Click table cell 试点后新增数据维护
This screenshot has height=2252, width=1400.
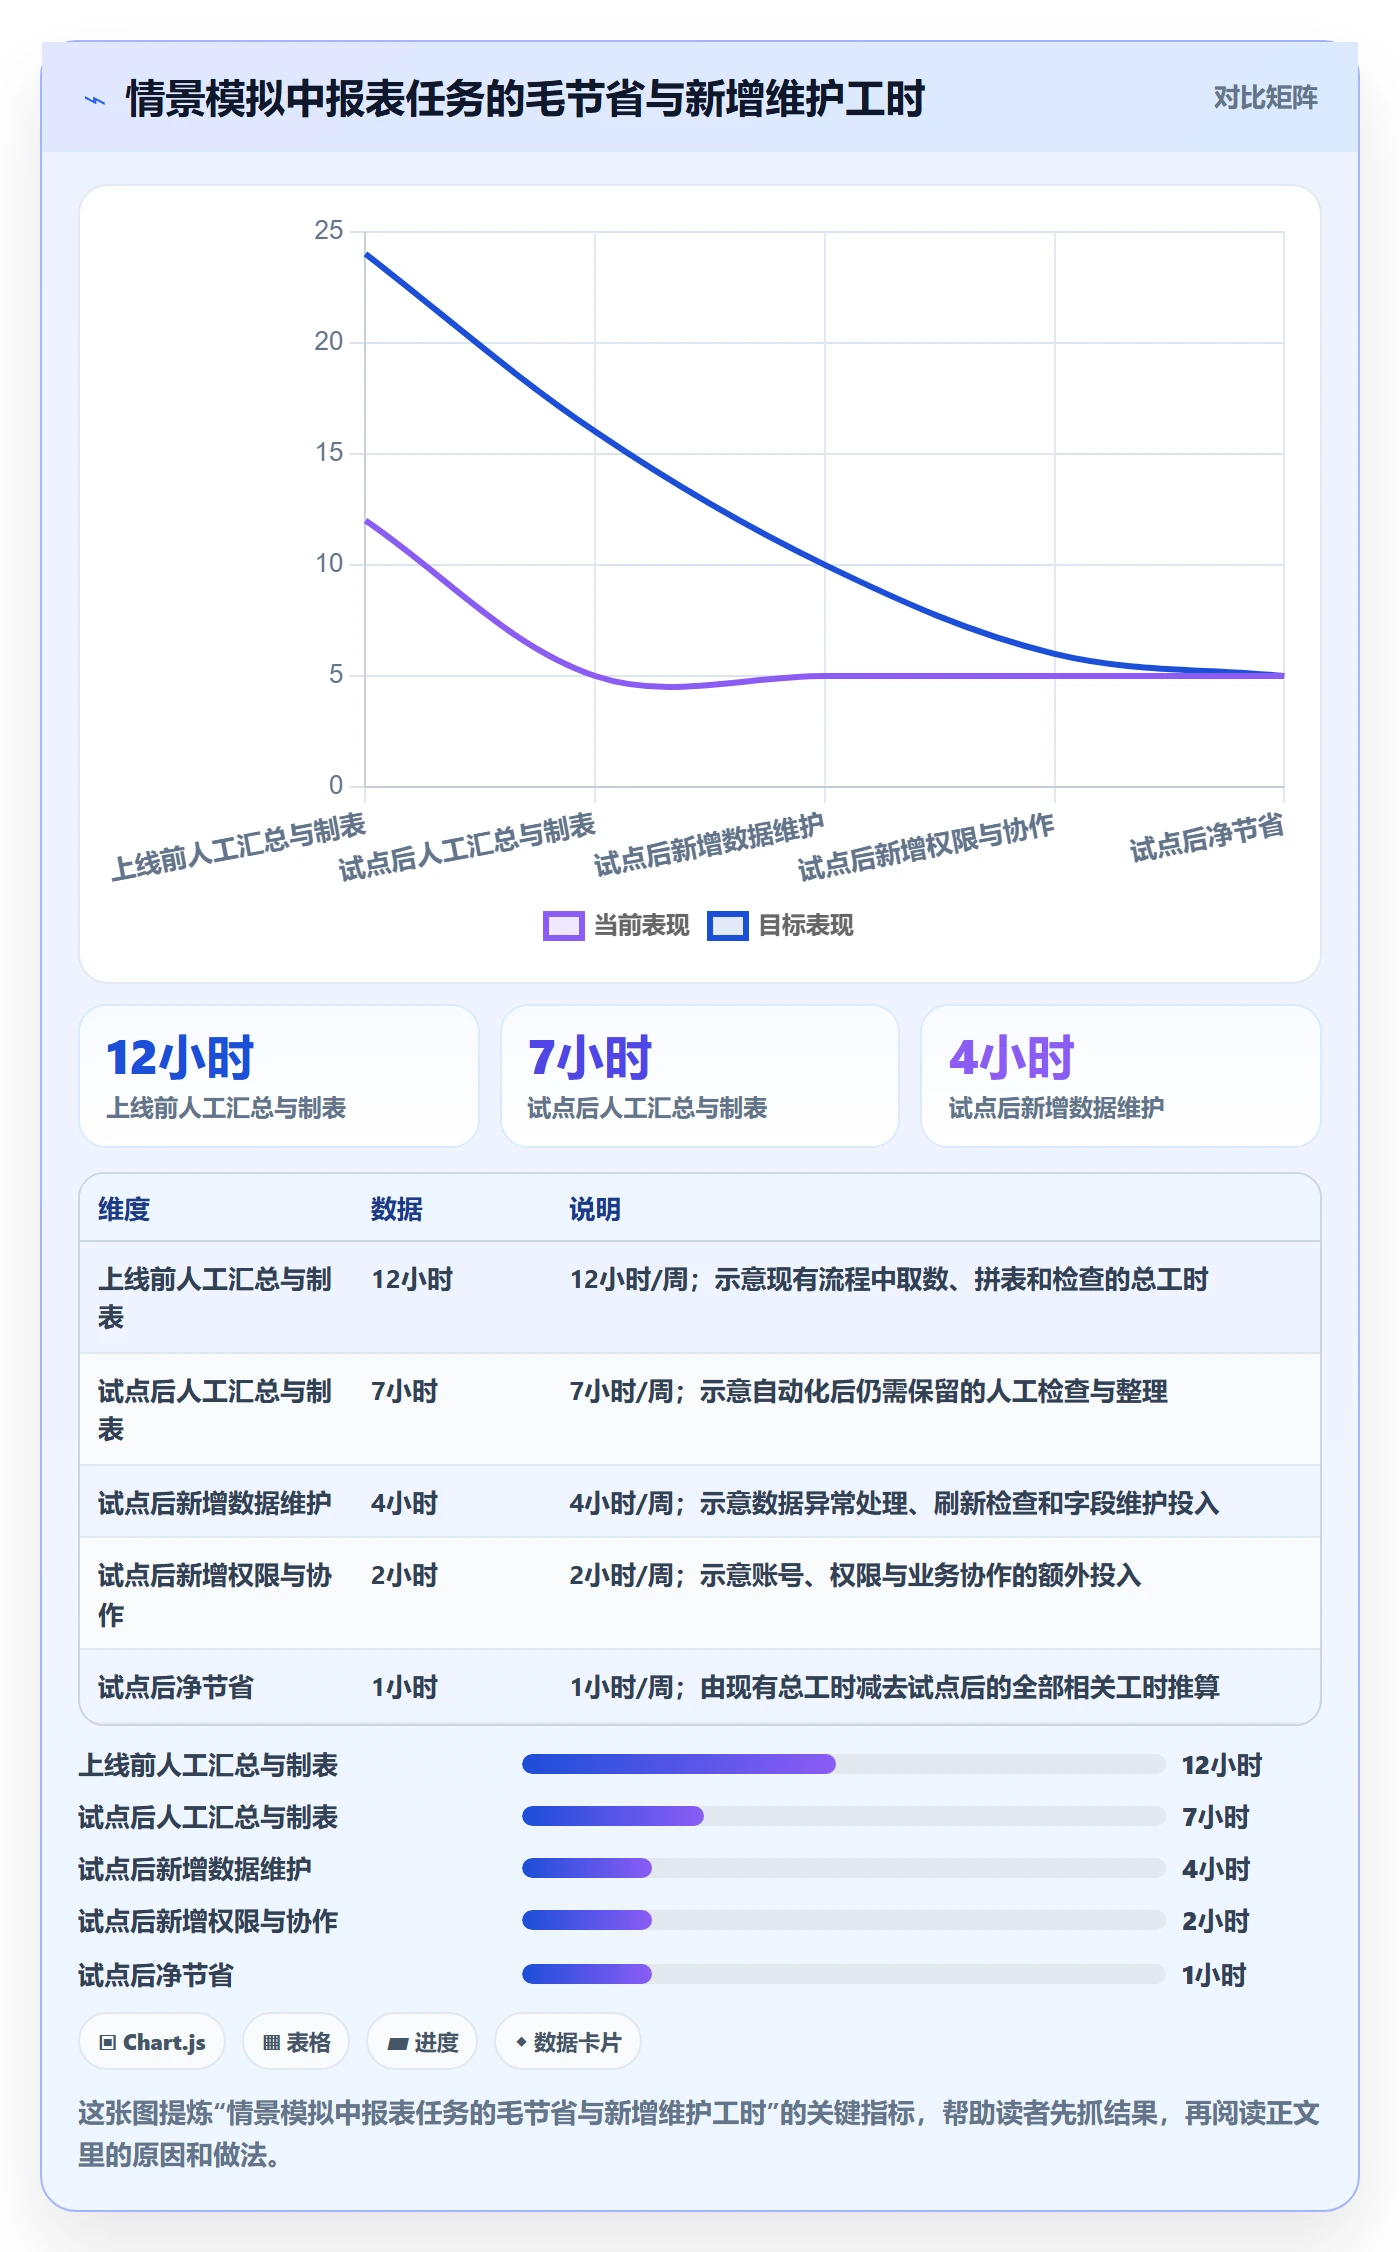(x=215, y=1503)
